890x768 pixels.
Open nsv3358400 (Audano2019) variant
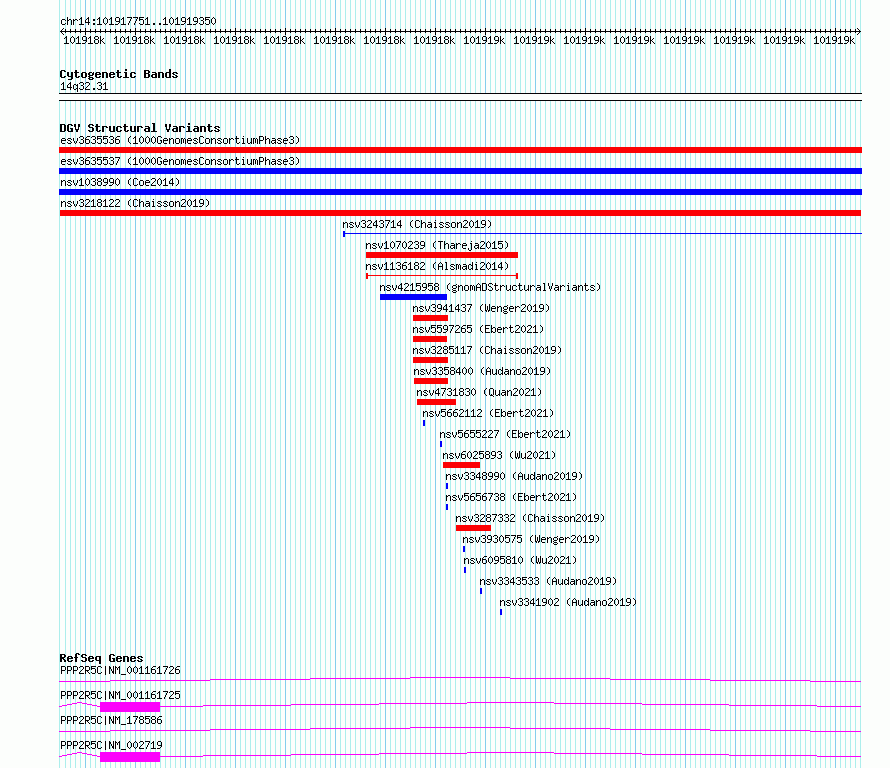pyautogui.click(x=482, y=371)
